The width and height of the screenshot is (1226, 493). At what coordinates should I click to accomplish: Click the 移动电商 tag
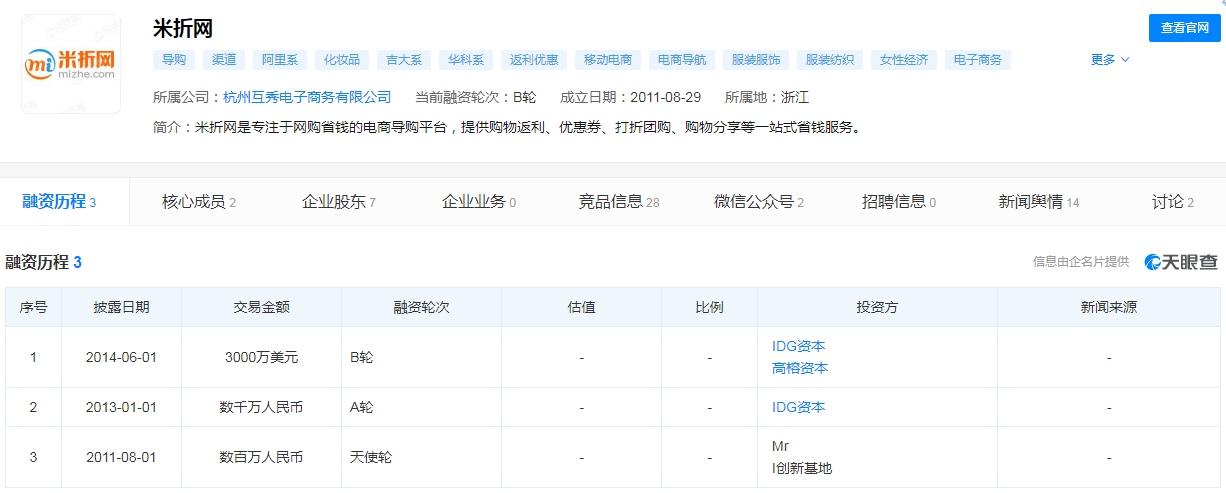click(608, 60)
